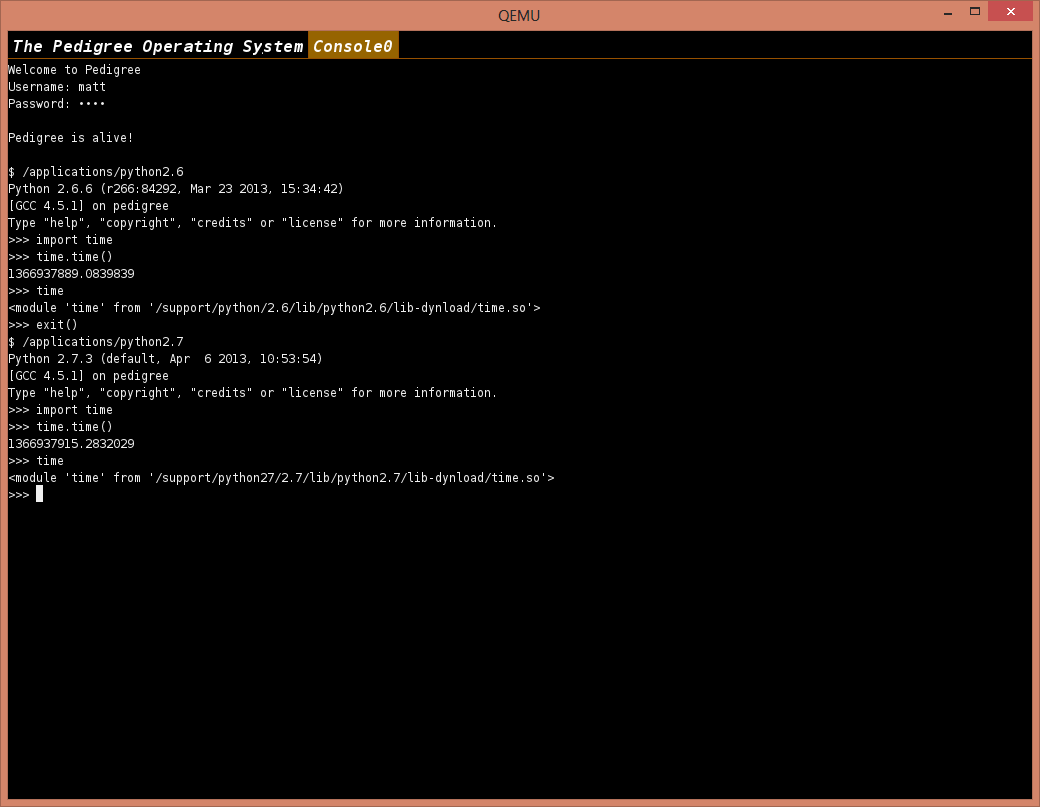
Task: Select the Console0 tab
Action: click(x=353, y=46)
